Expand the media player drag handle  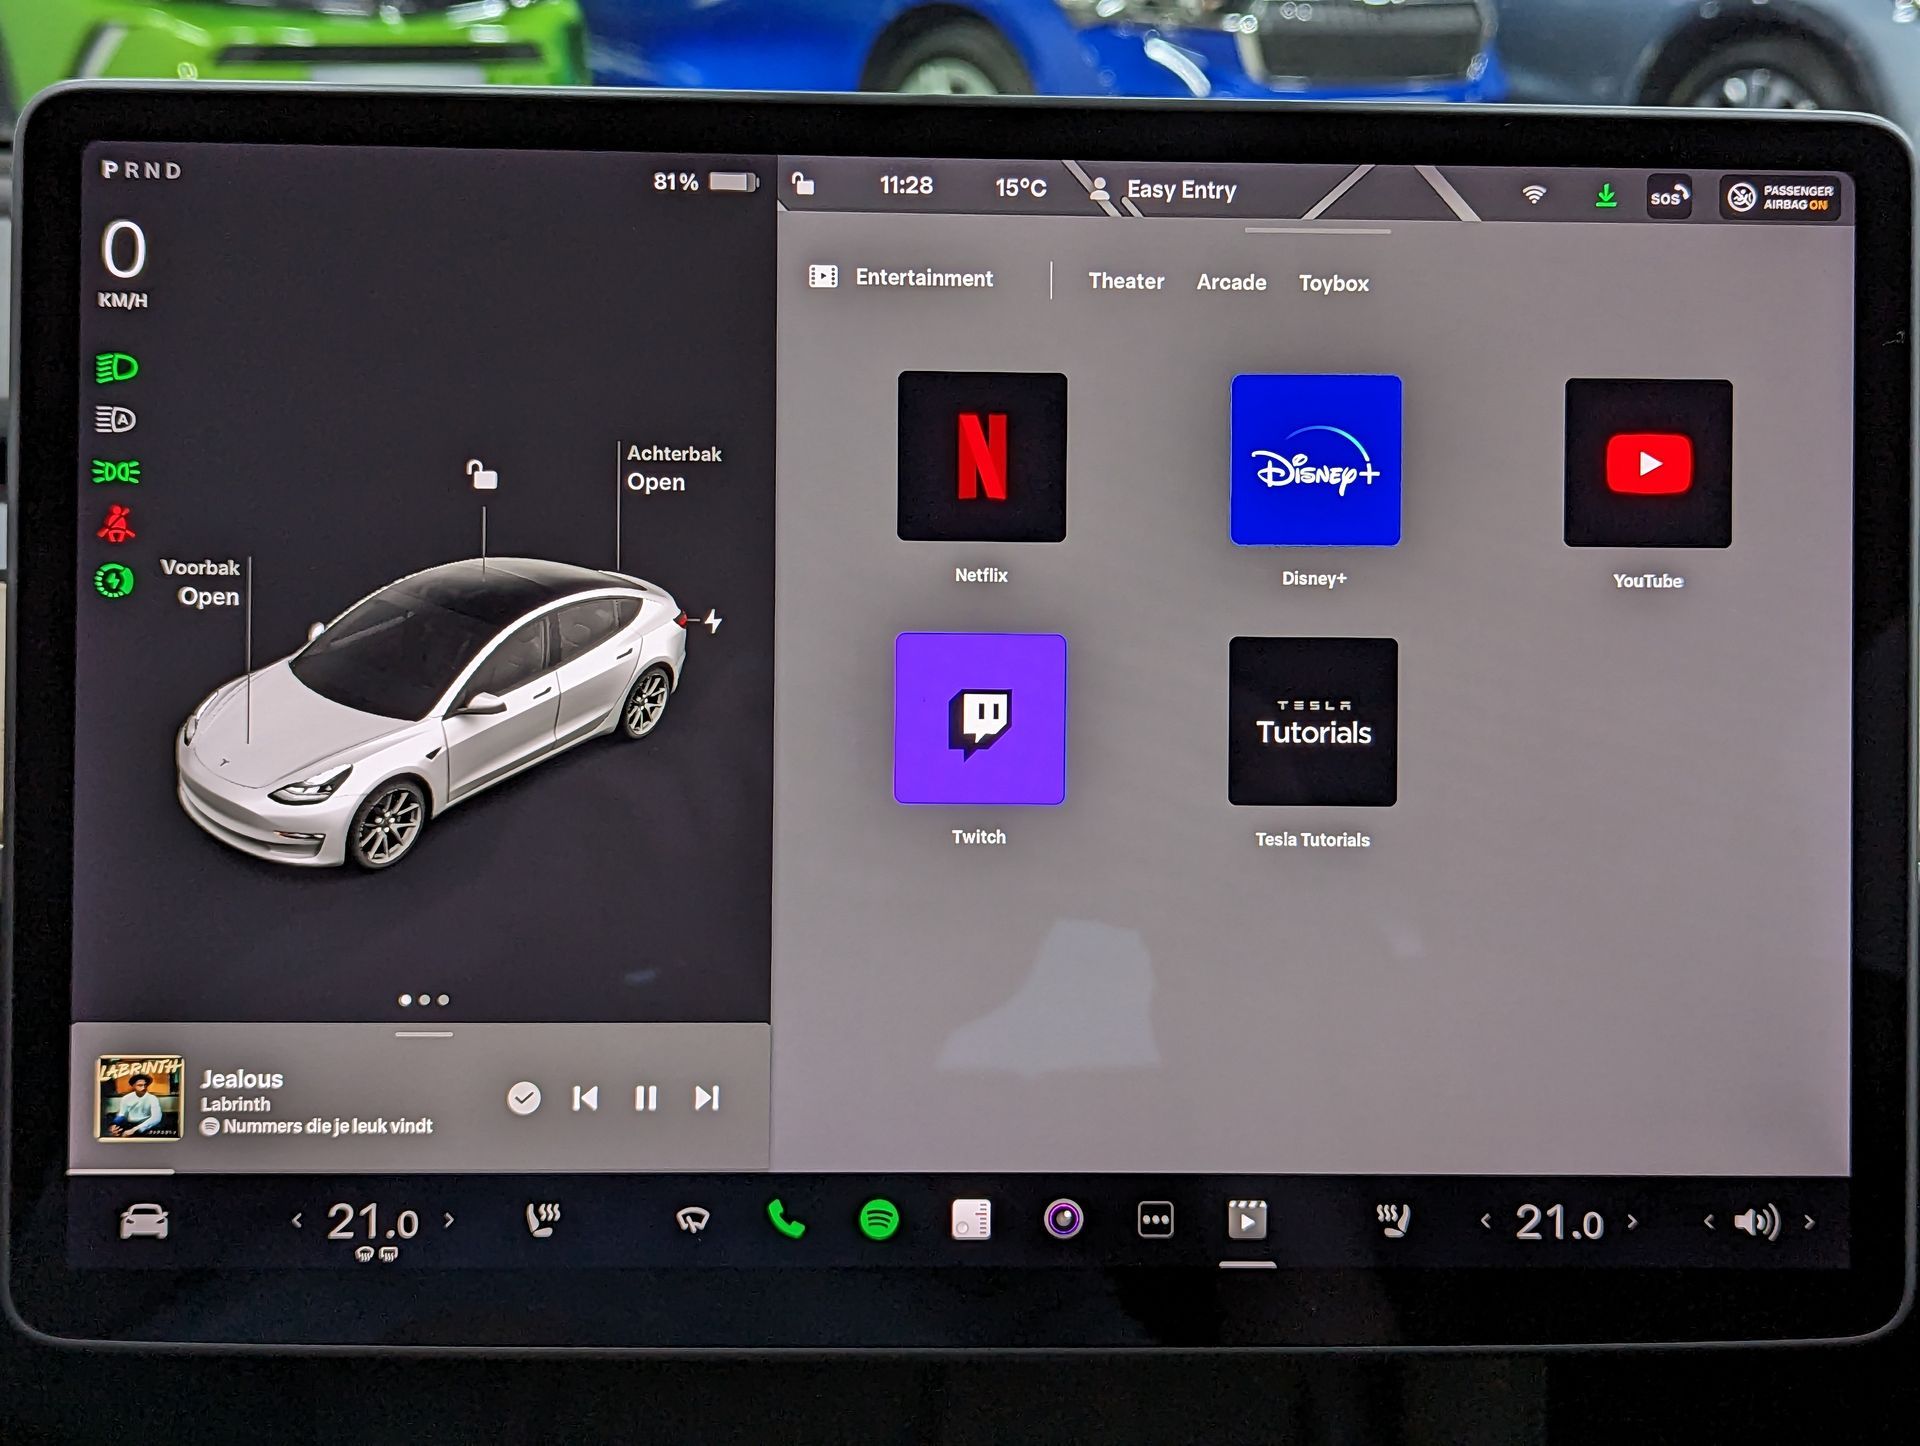pos(424,1034)
